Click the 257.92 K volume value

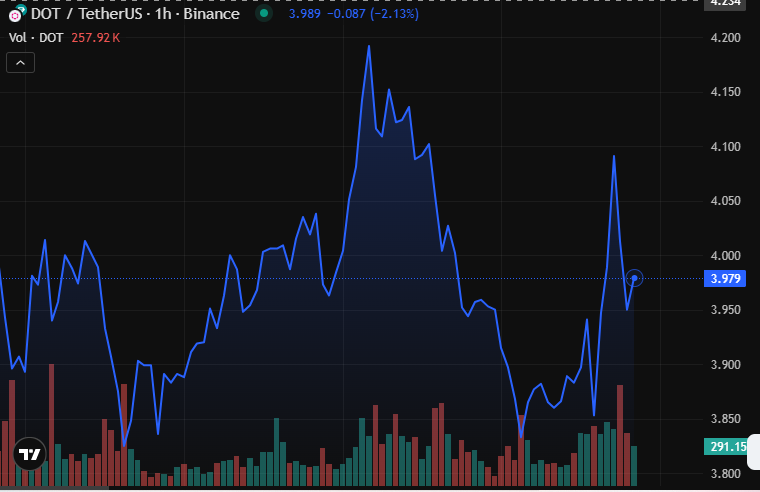(95, 38)
